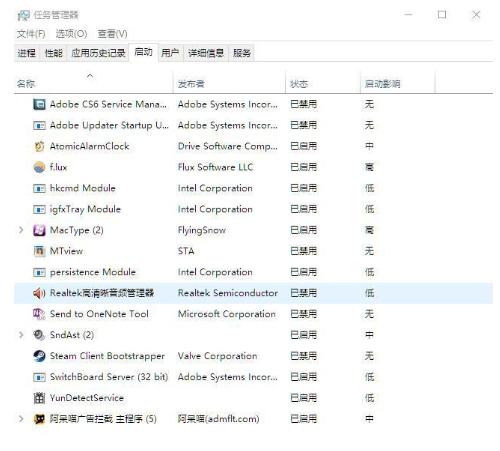Select the Steam Client Bootstrapper name
The width and height of the screenshot is (500, 451).
point(107,356)
